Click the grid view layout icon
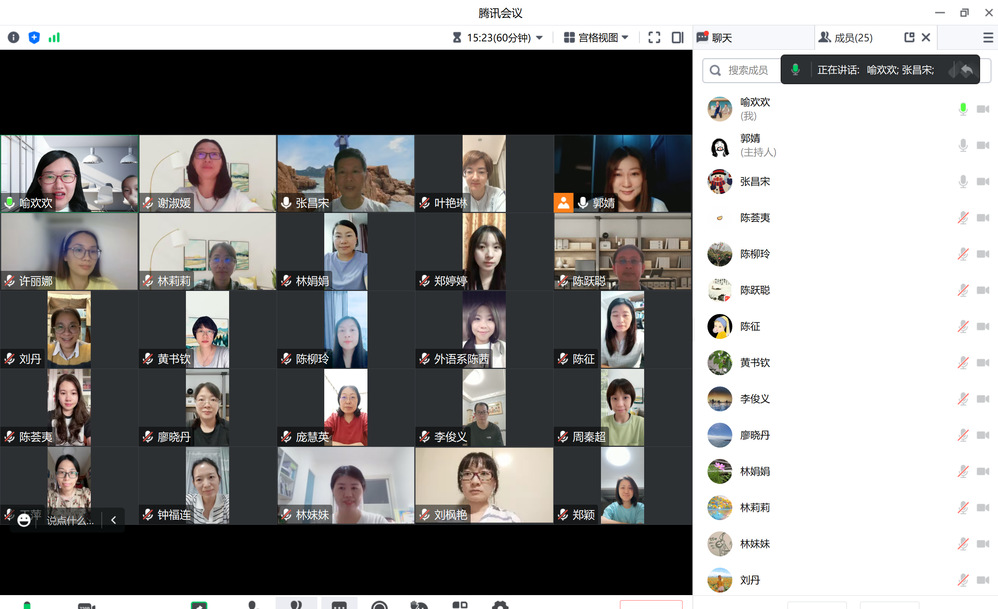998x609 pixels. [569, 38]
